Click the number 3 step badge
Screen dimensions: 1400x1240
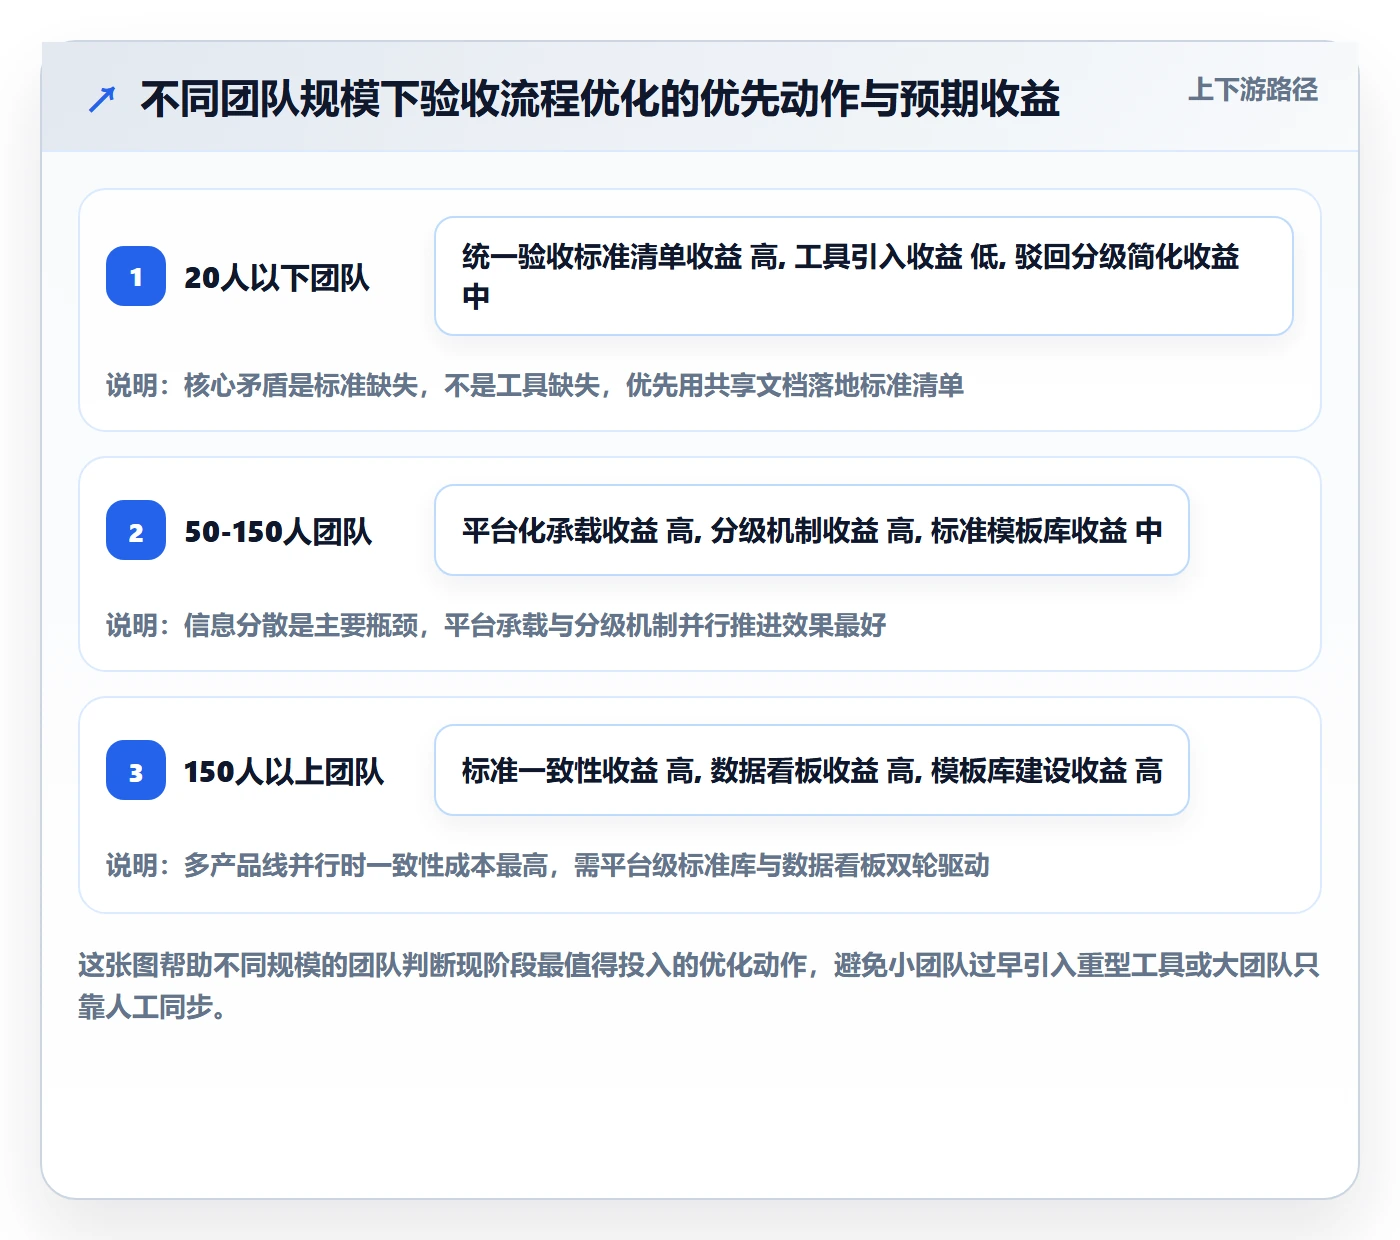click(x=136, y=770)
